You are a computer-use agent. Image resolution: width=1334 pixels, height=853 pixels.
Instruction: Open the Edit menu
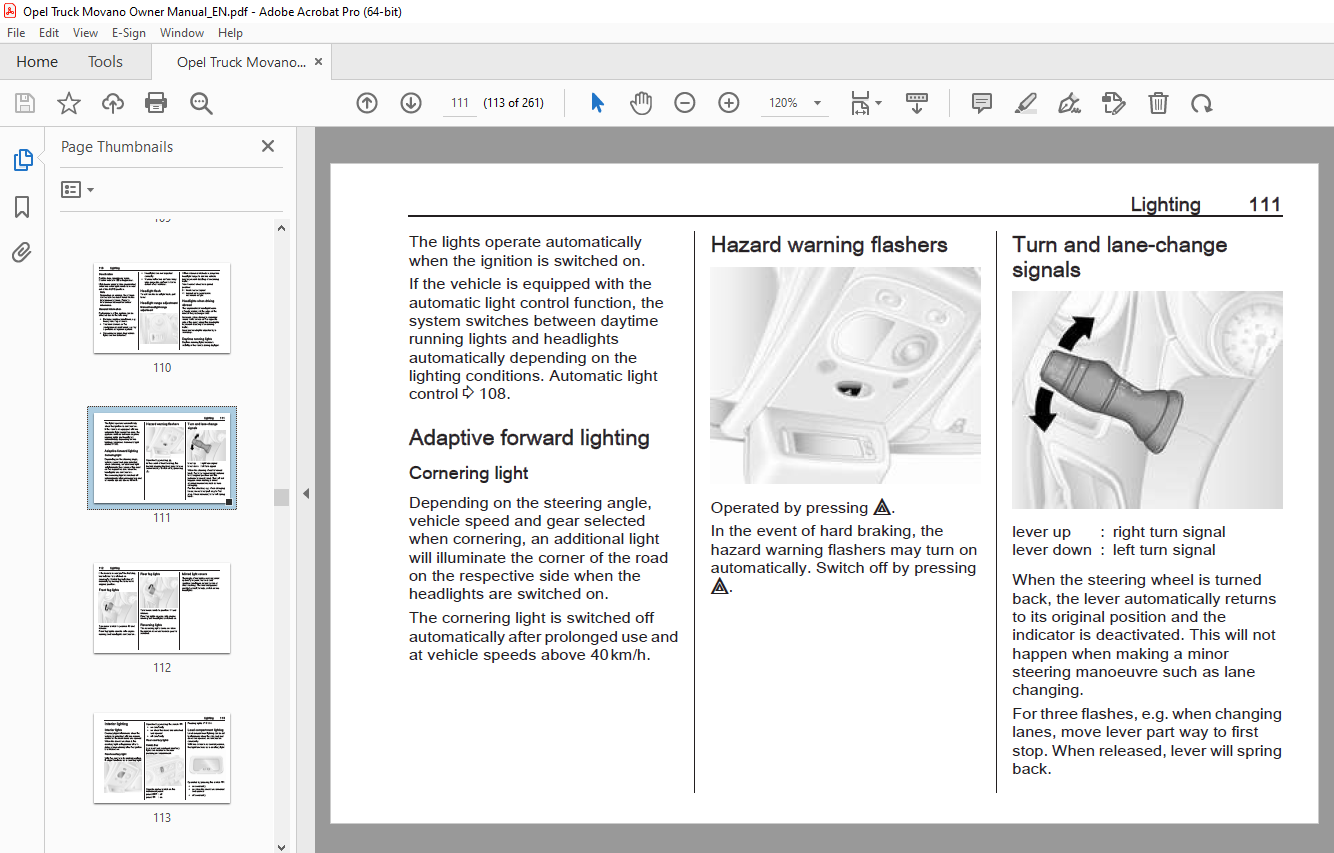pyautogui.click(x=49, y=33)
